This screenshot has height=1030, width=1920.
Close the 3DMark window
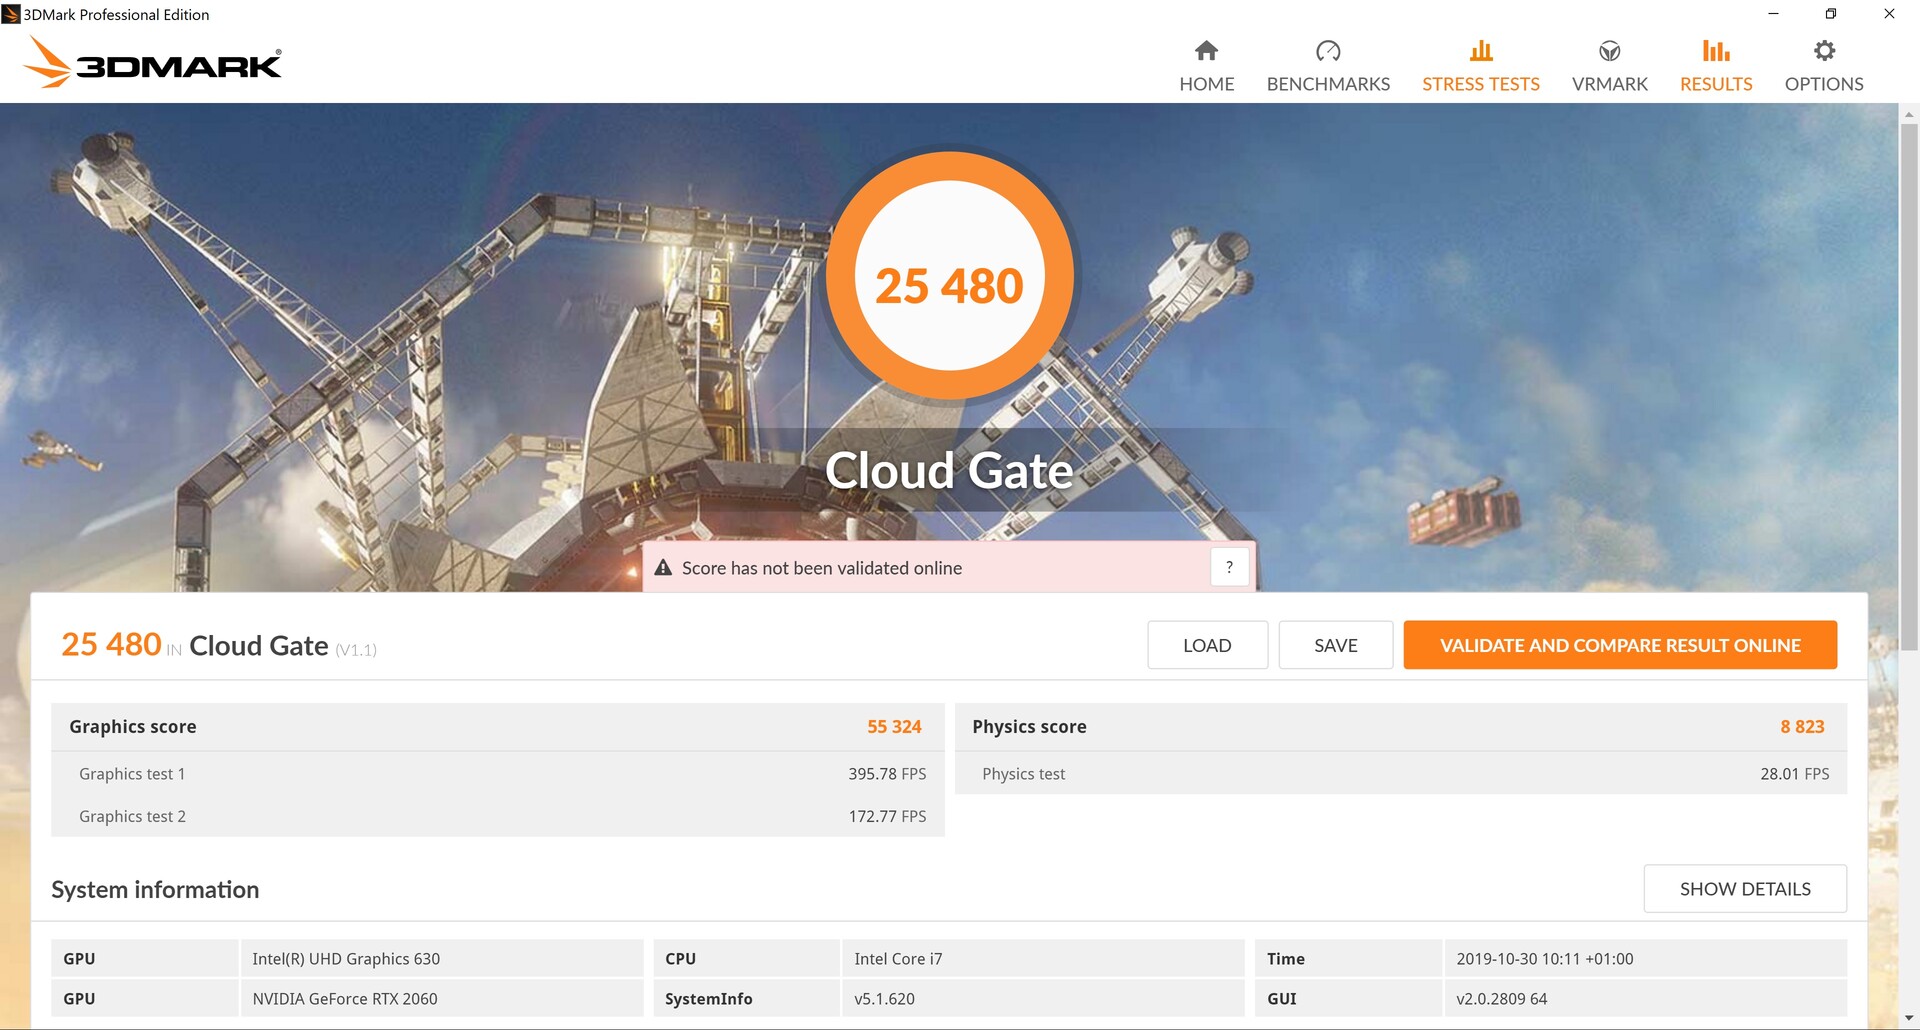tap(1889, 14)
